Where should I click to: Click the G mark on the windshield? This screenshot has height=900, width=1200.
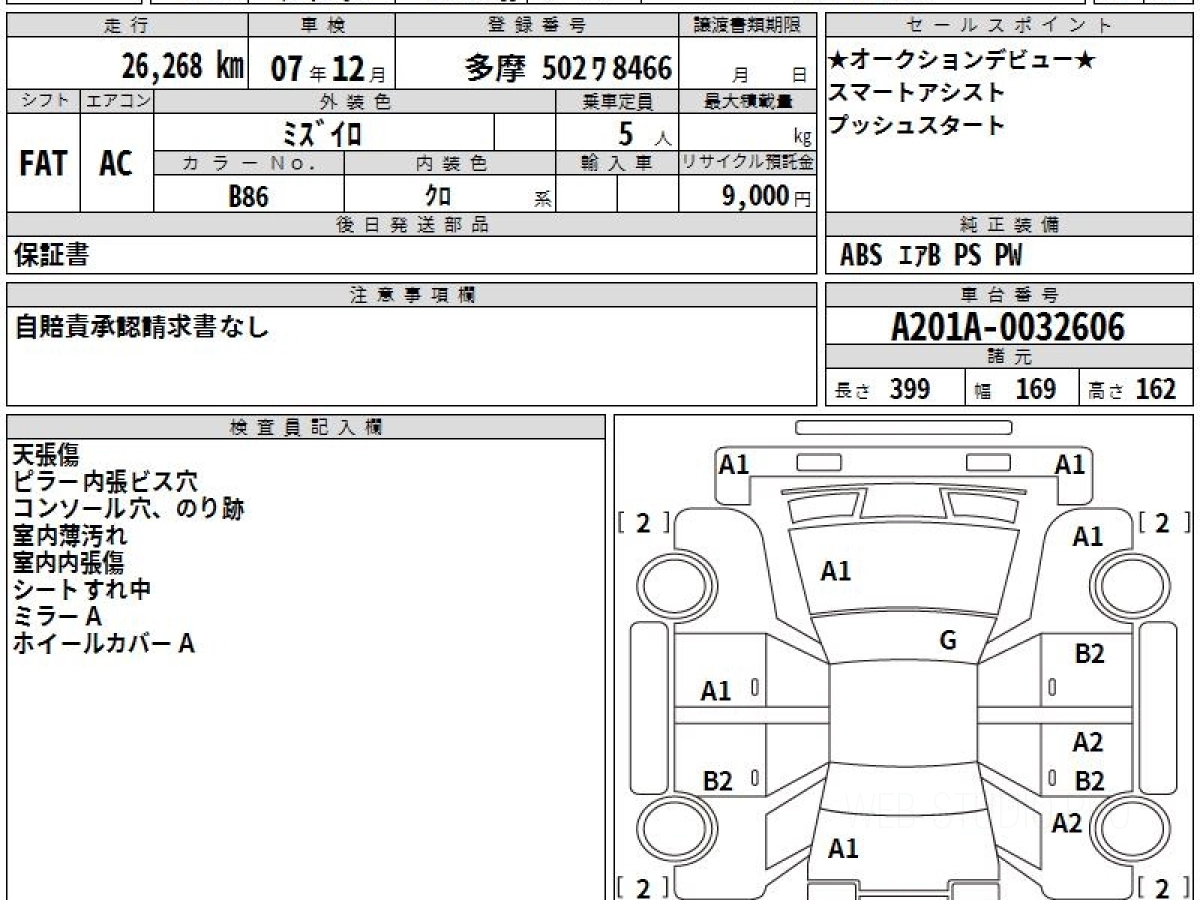[x=948, y=641]
